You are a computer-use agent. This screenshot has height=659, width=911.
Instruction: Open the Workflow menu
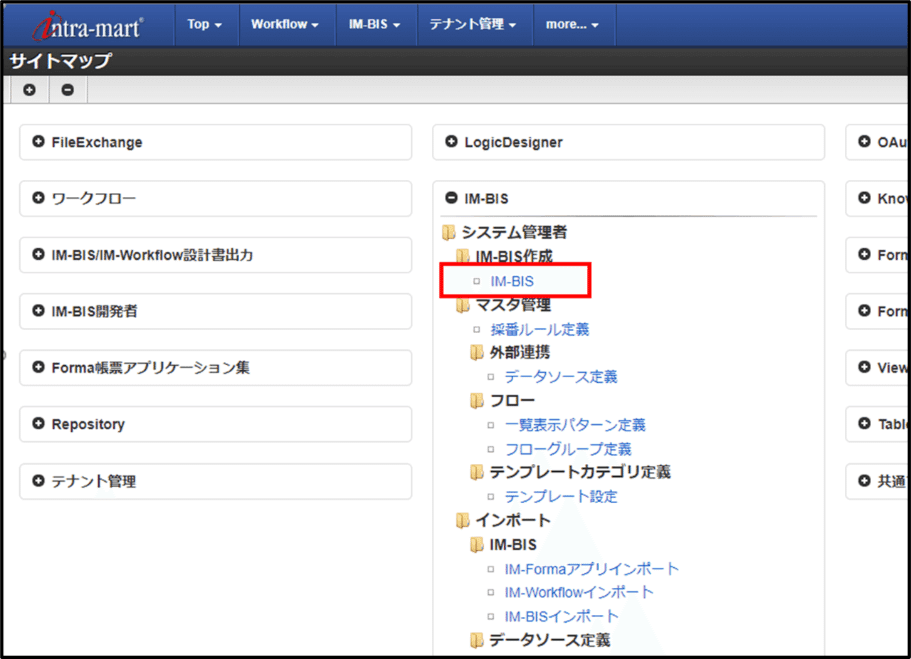(x=285, y=24)
